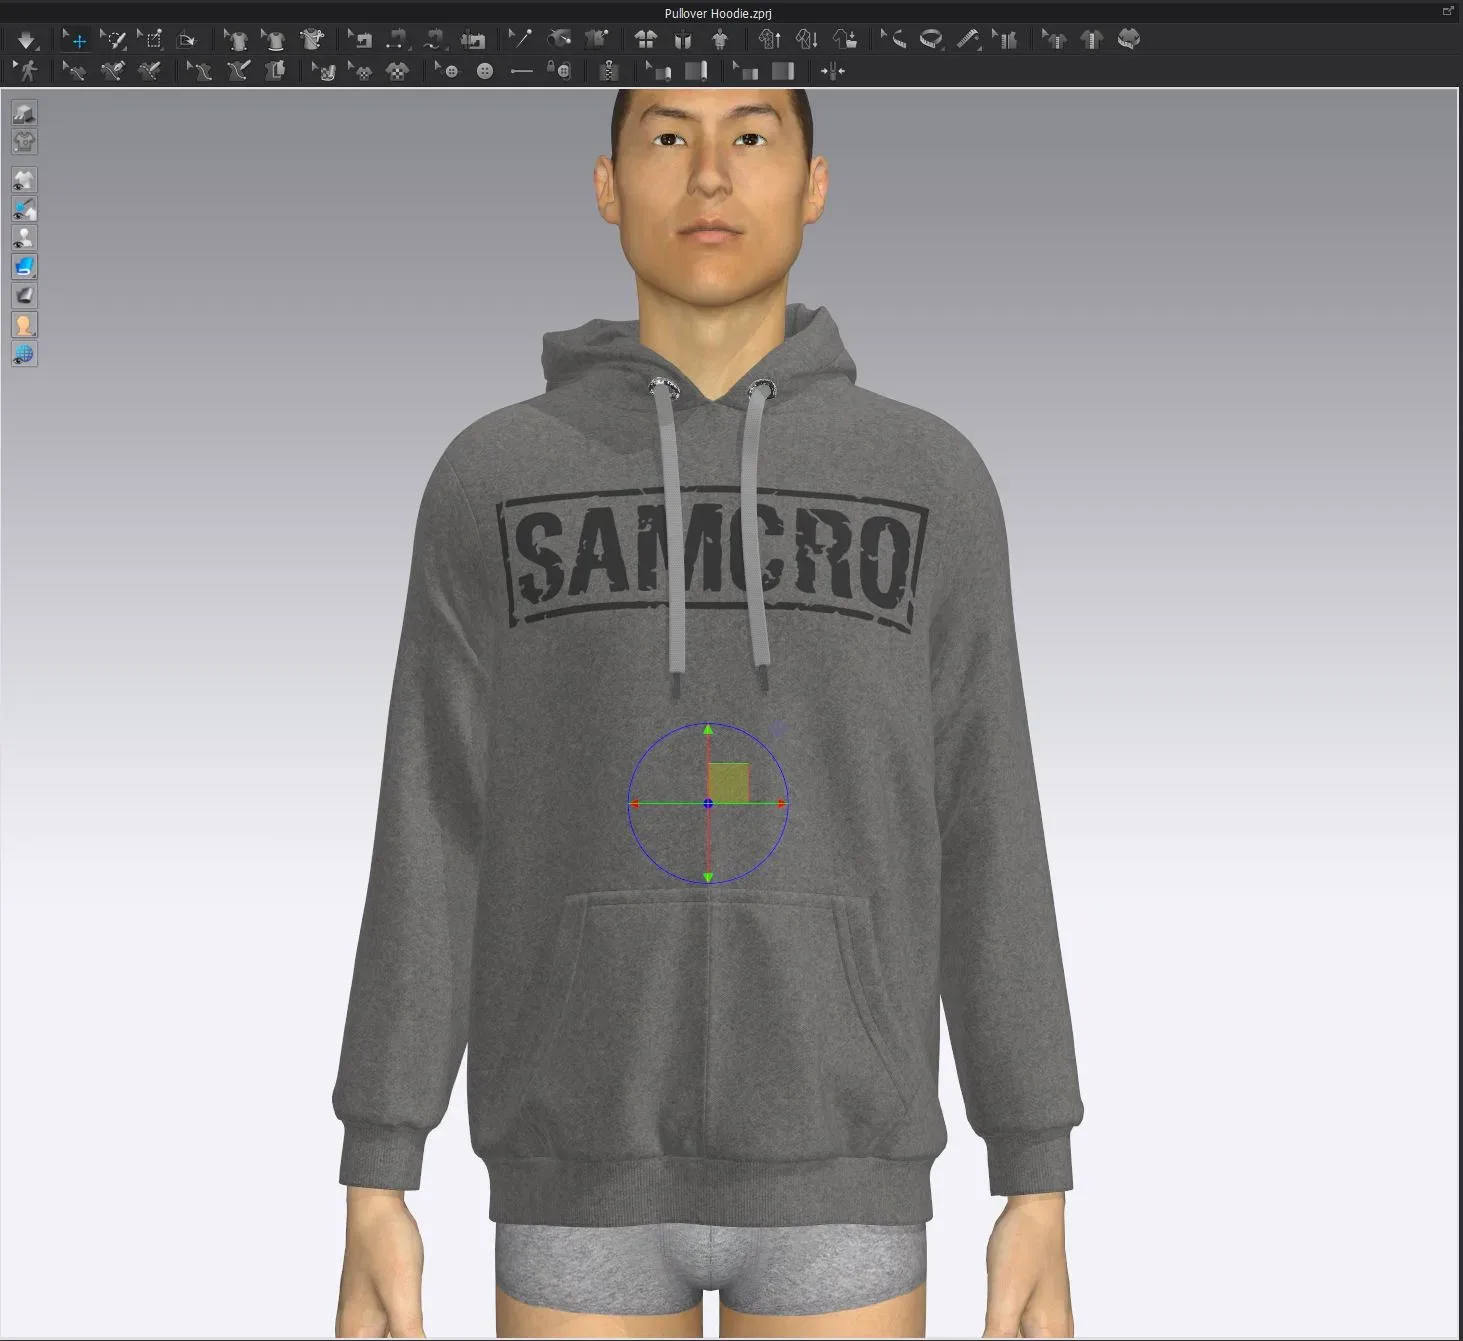
Task: Click the gizmo's green upward arrow
Action: click(708, 730)
